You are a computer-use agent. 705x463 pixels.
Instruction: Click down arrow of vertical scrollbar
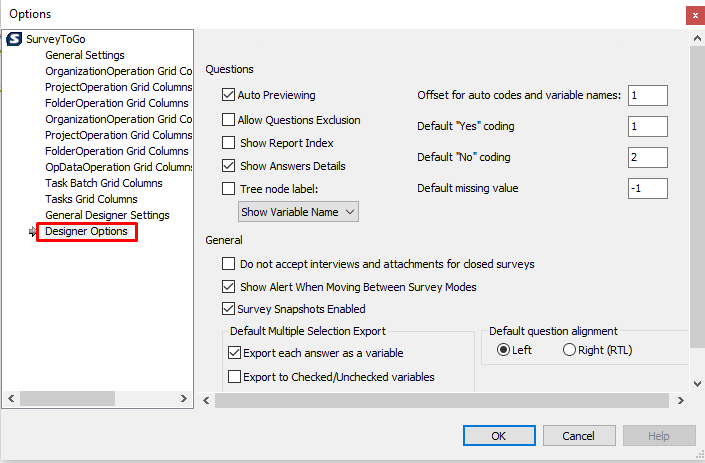697,383
